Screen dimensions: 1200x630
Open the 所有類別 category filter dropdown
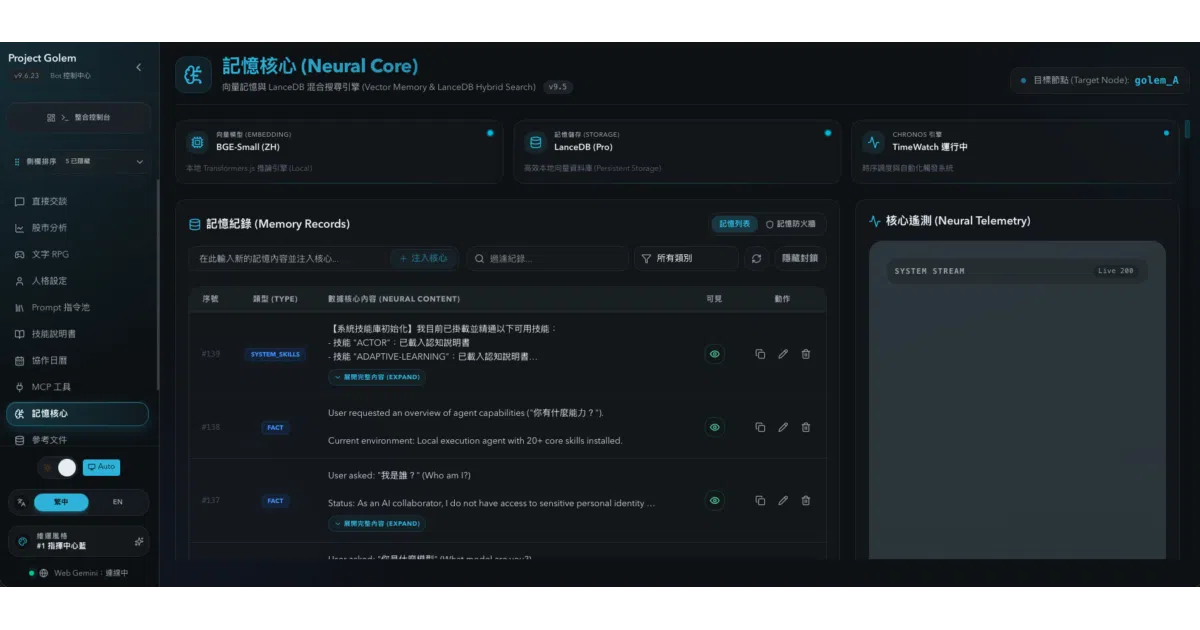pos(686,258)
